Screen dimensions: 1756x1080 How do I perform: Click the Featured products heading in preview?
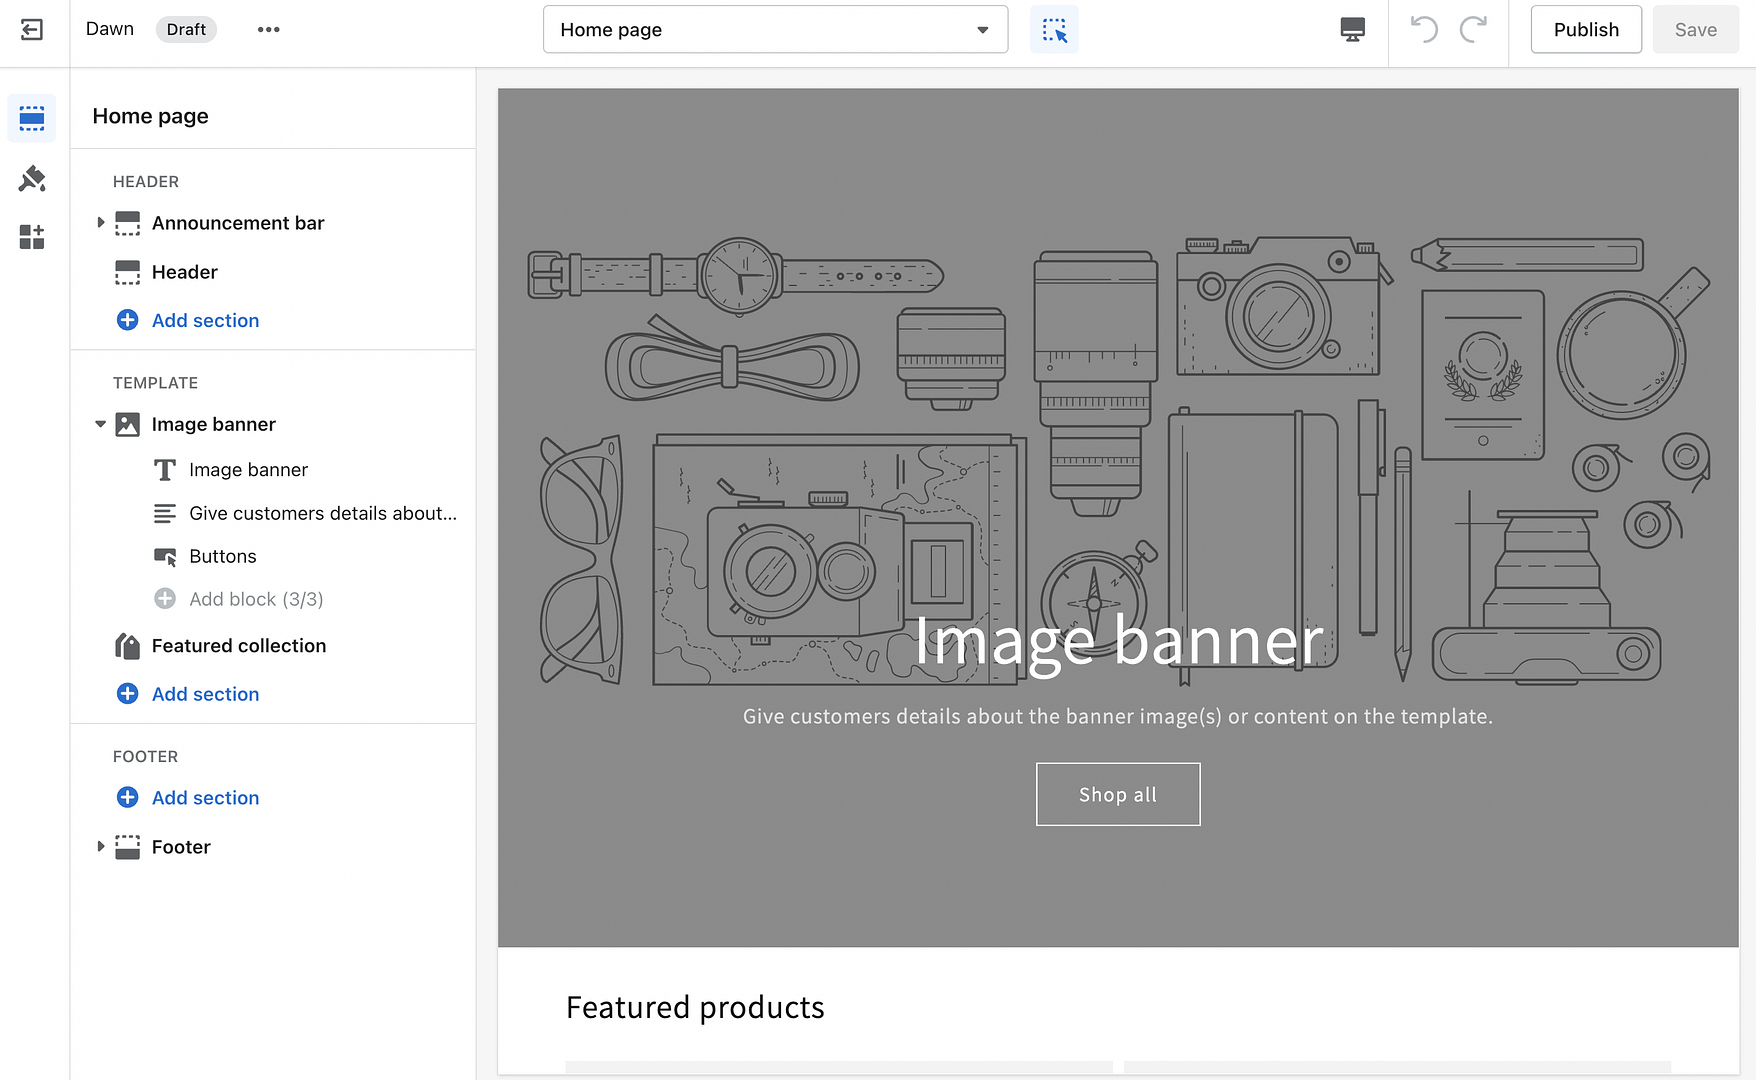(x=695, y=1007)
